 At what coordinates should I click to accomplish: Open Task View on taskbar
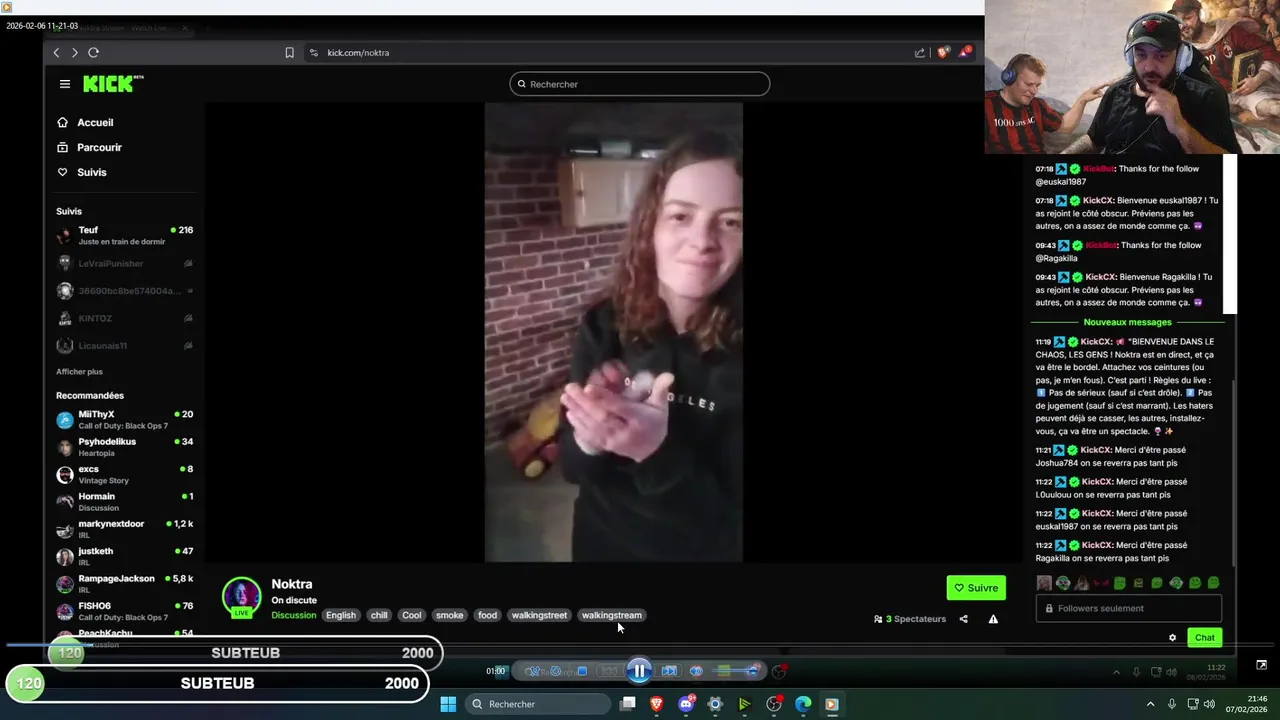(628, 704)
